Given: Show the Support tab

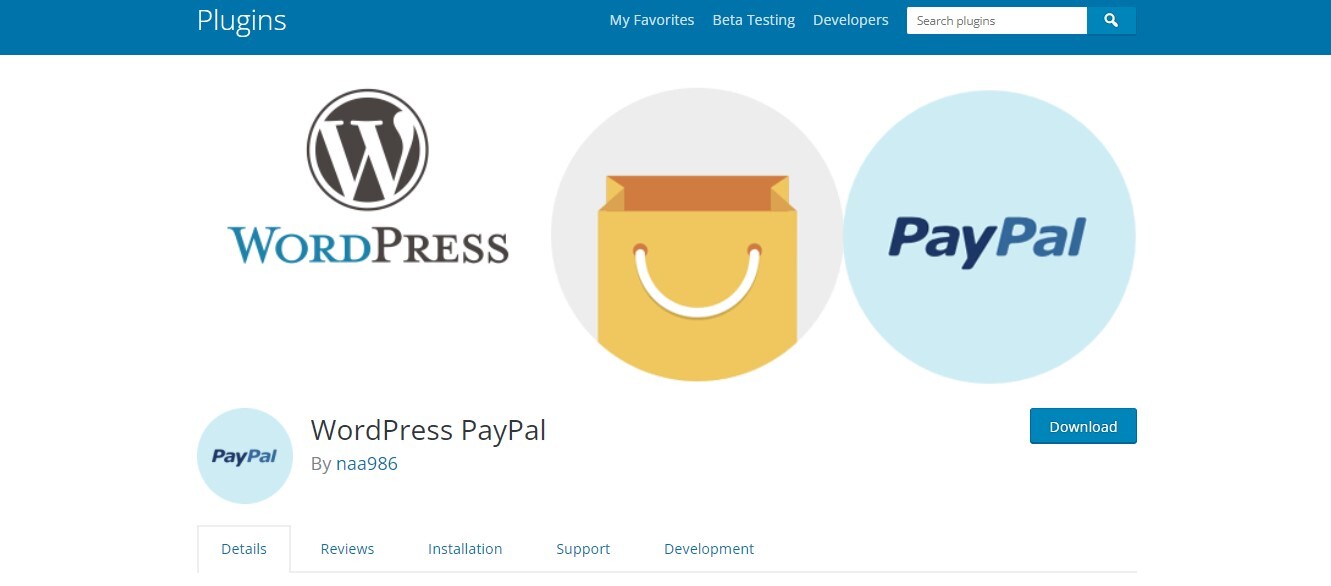Looking at the screenshot, I should (583, 549).
